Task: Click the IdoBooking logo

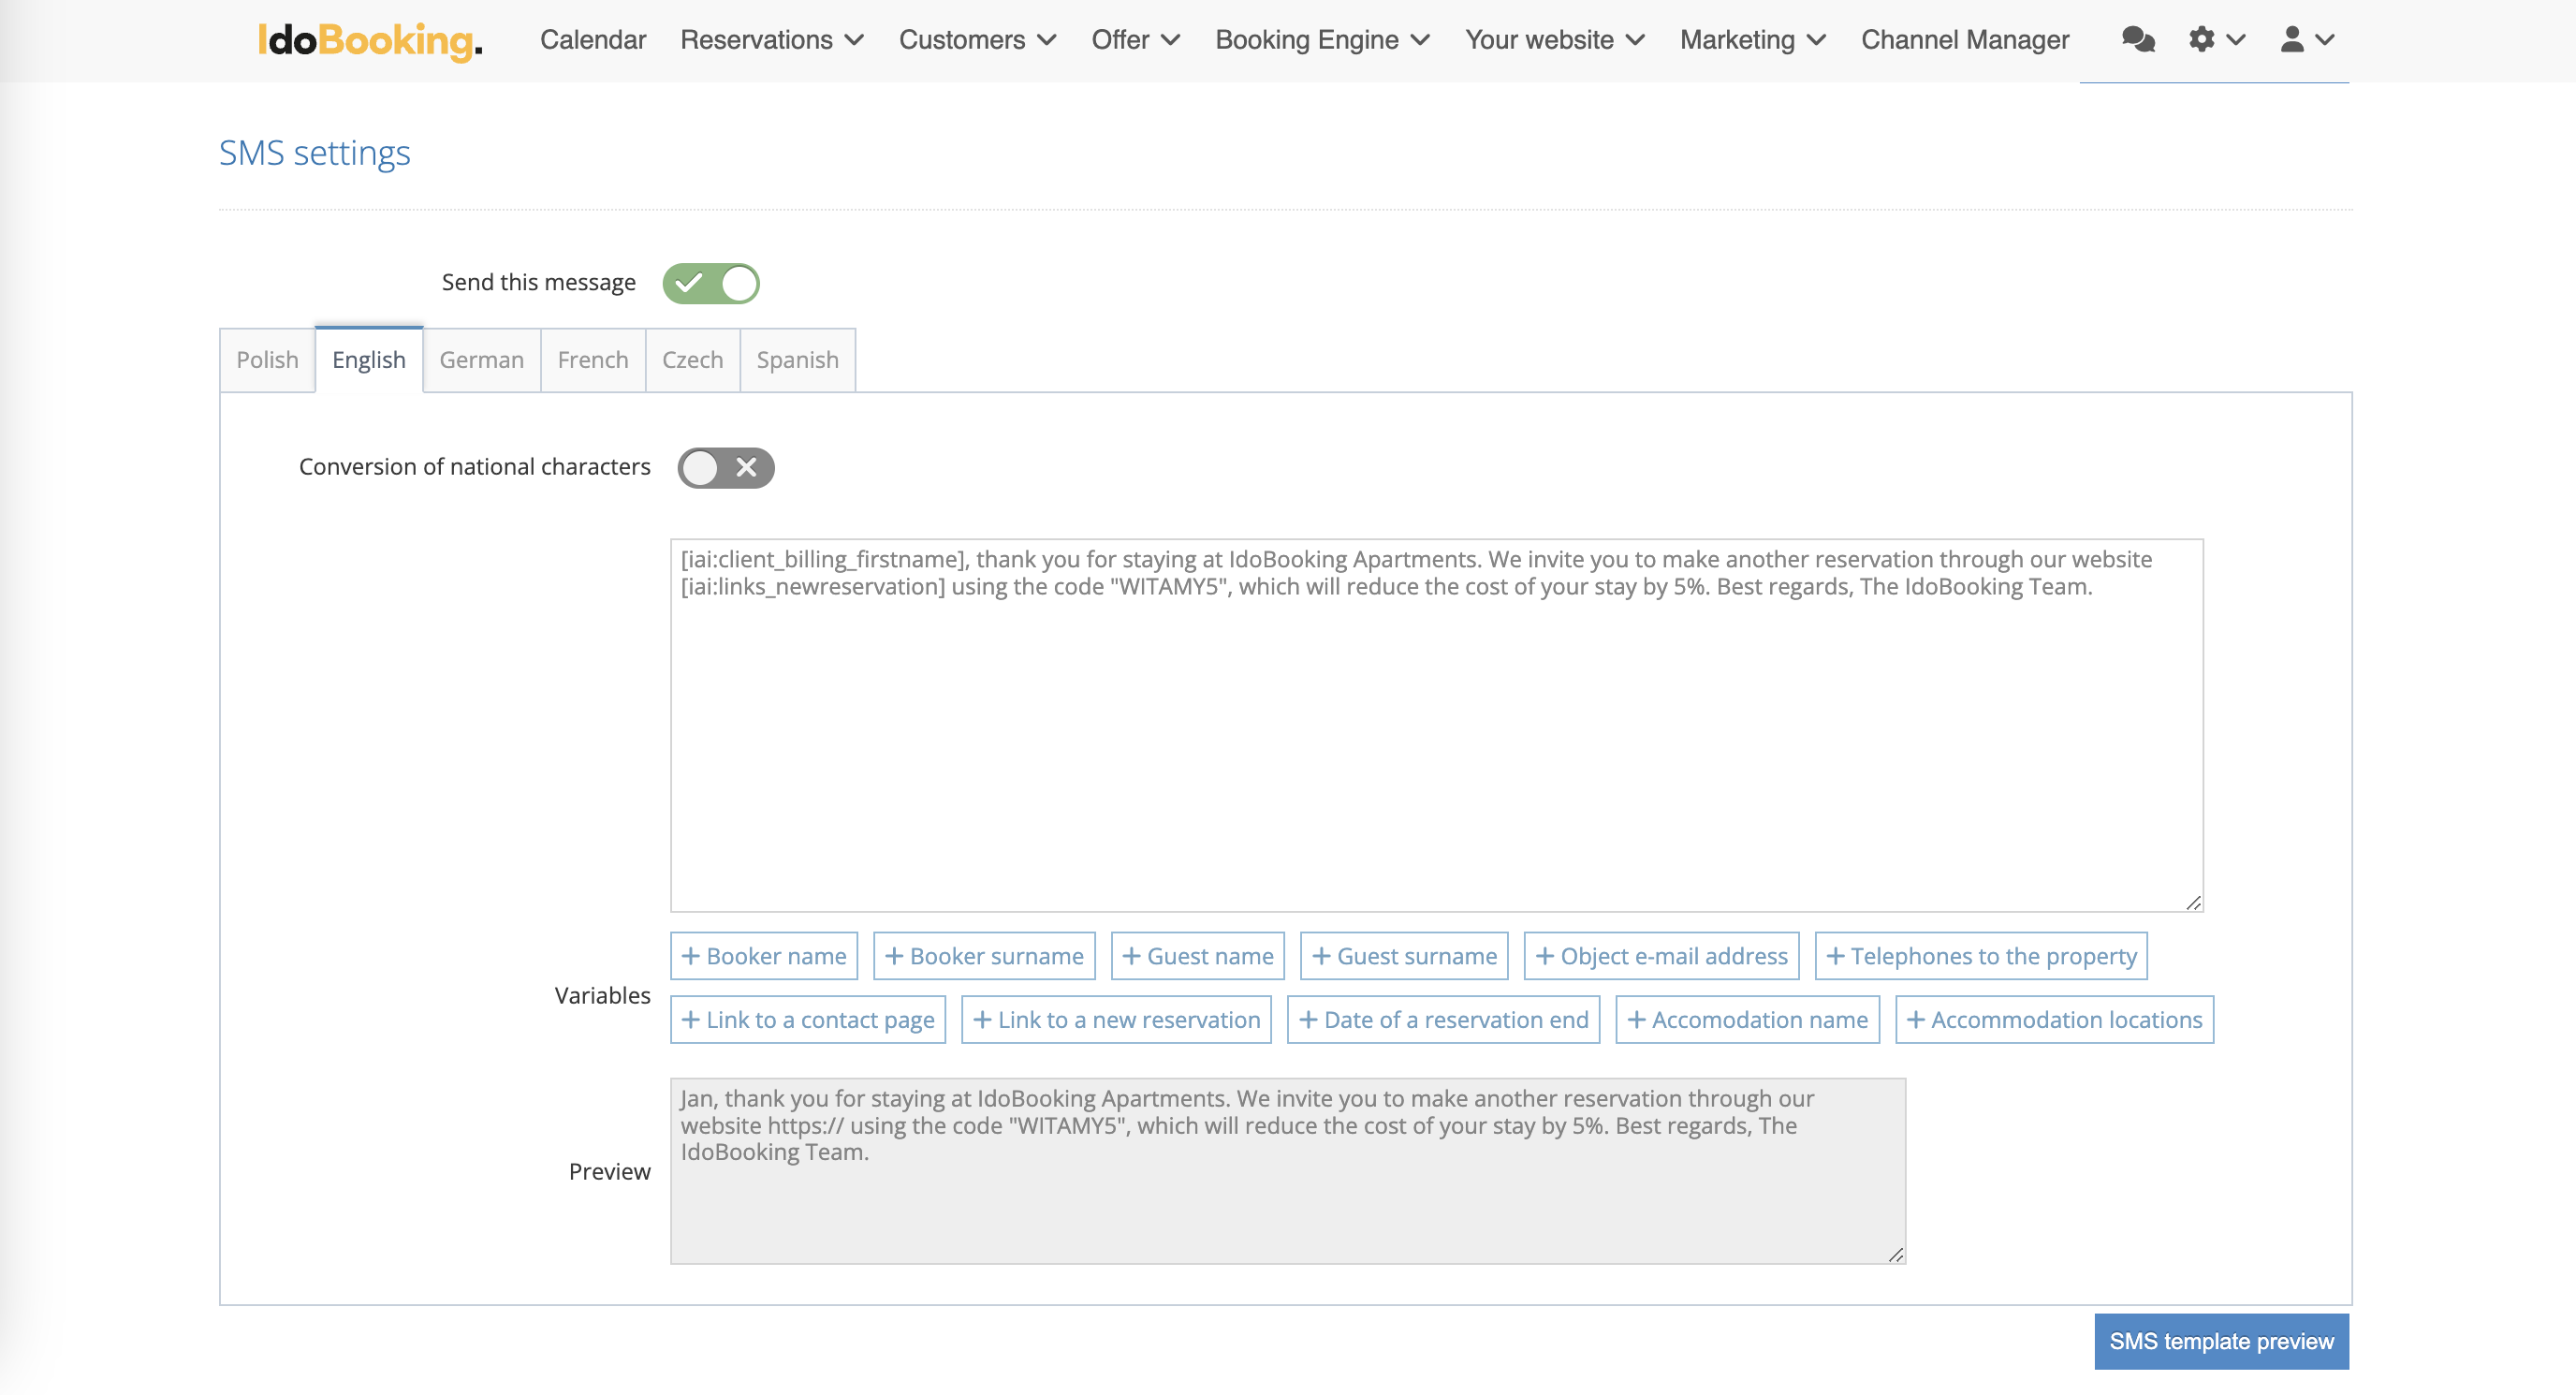Action: (x=370, y=40)
